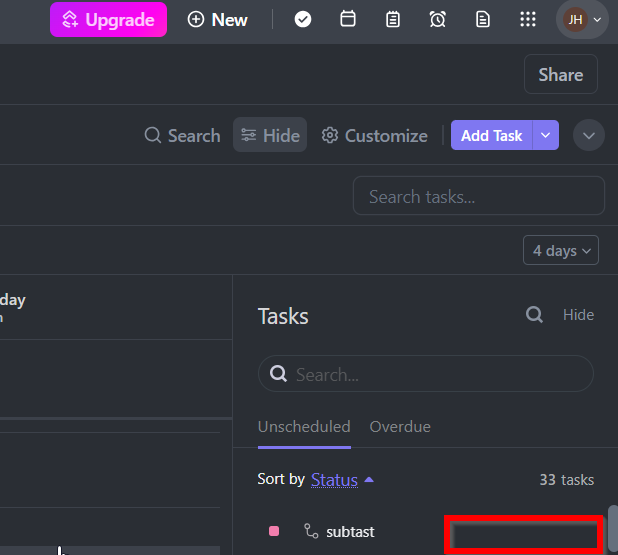Toggle the Hide filters button in toolbar

pos(270,135)
